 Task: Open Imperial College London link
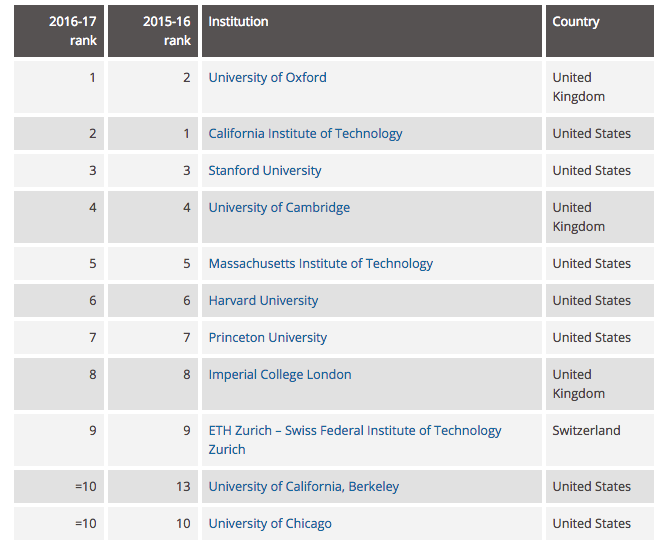pyautogui.click(x=280, y=375)
